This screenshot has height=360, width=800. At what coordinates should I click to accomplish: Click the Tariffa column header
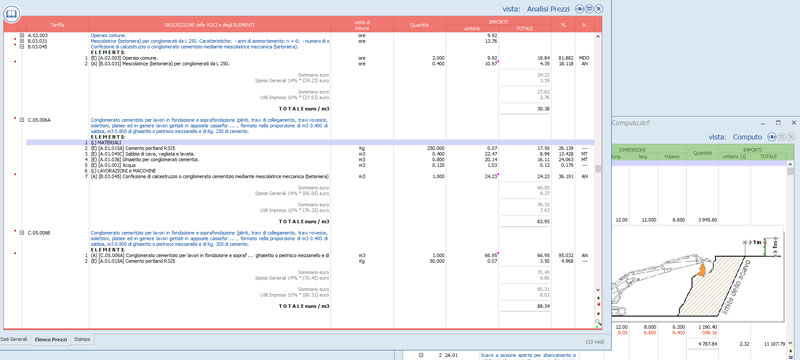pos(57,24)
